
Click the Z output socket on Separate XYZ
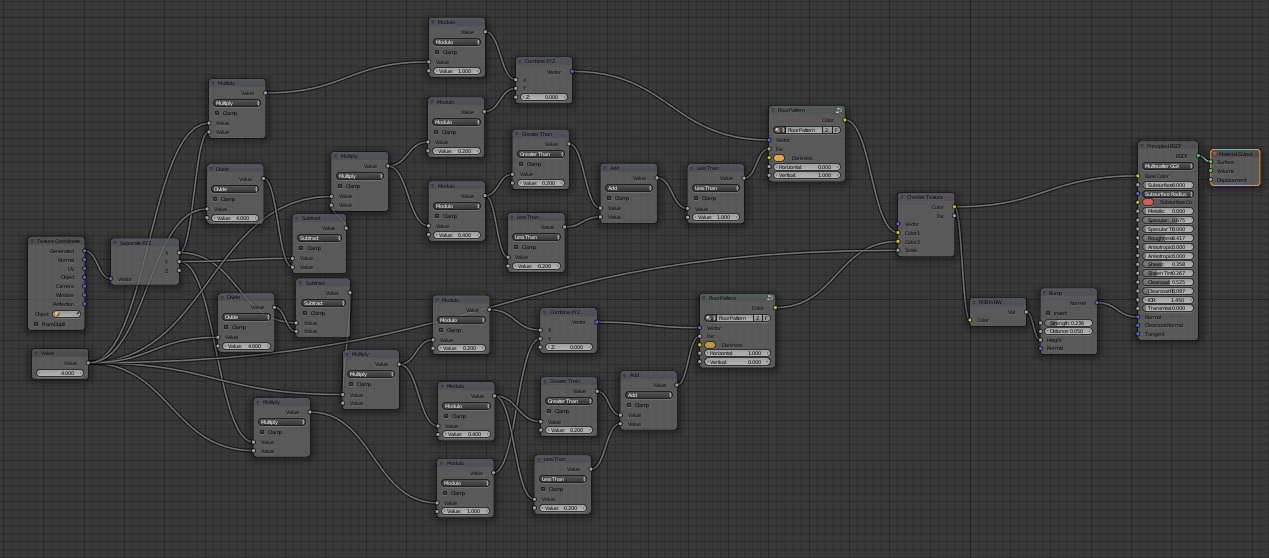[179, 271]
